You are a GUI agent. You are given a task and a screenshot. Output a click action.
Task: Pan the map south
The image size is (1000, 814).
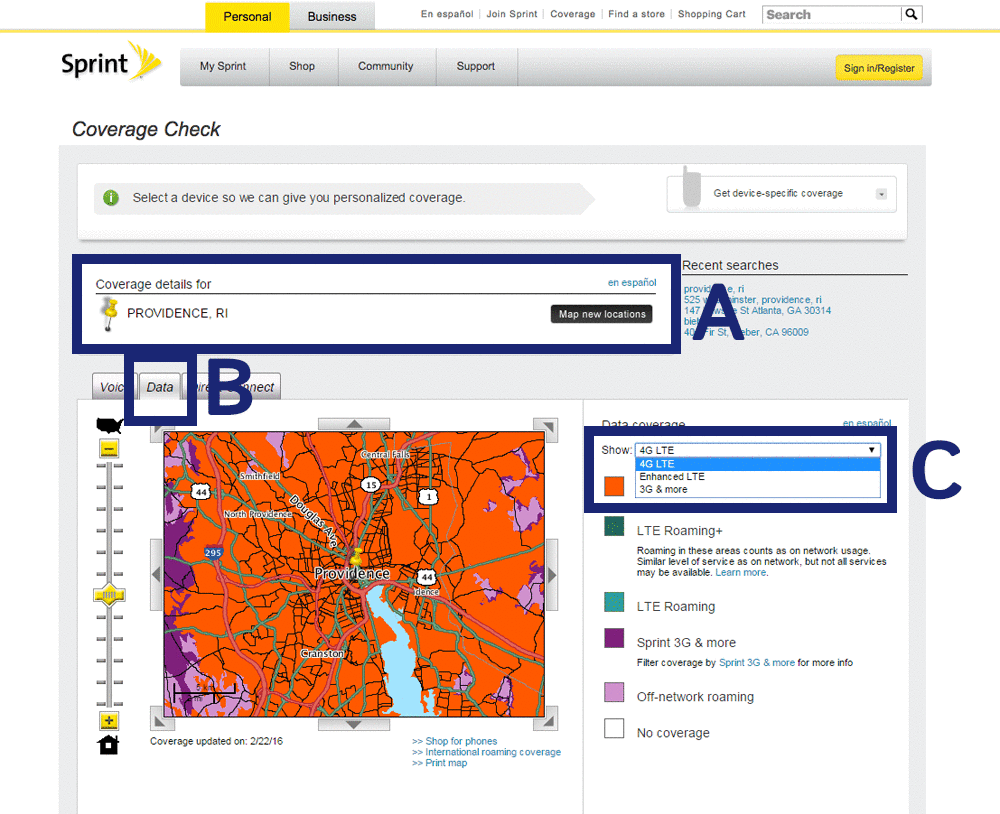pyautogui.click(x=354, y=724)
